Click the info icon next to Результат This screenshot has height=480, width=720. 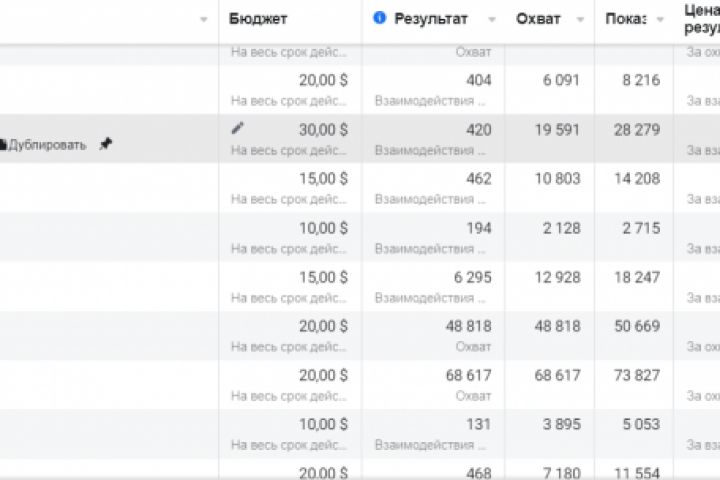point(380,19)
